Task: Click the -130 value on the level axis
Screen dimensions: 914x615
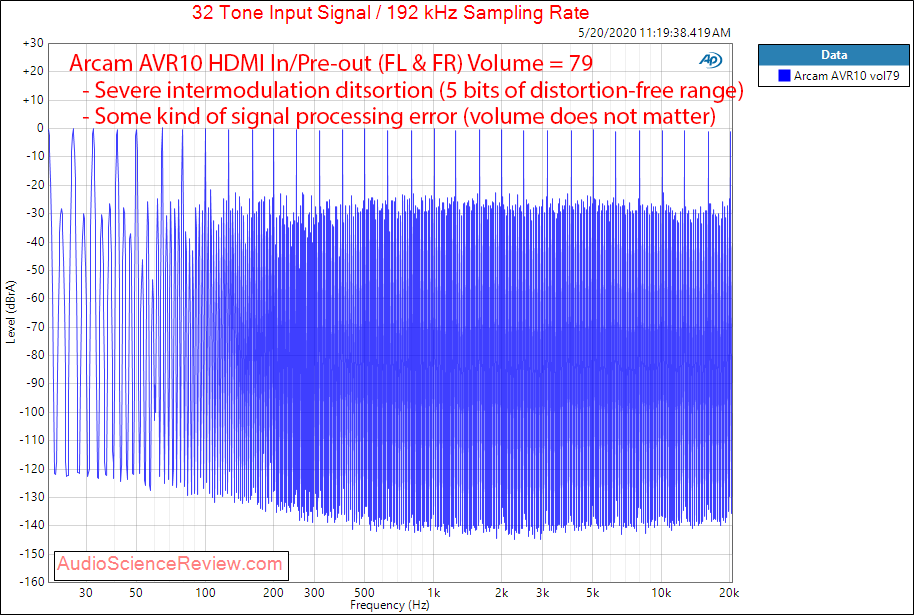Action: tap(33, 497)
